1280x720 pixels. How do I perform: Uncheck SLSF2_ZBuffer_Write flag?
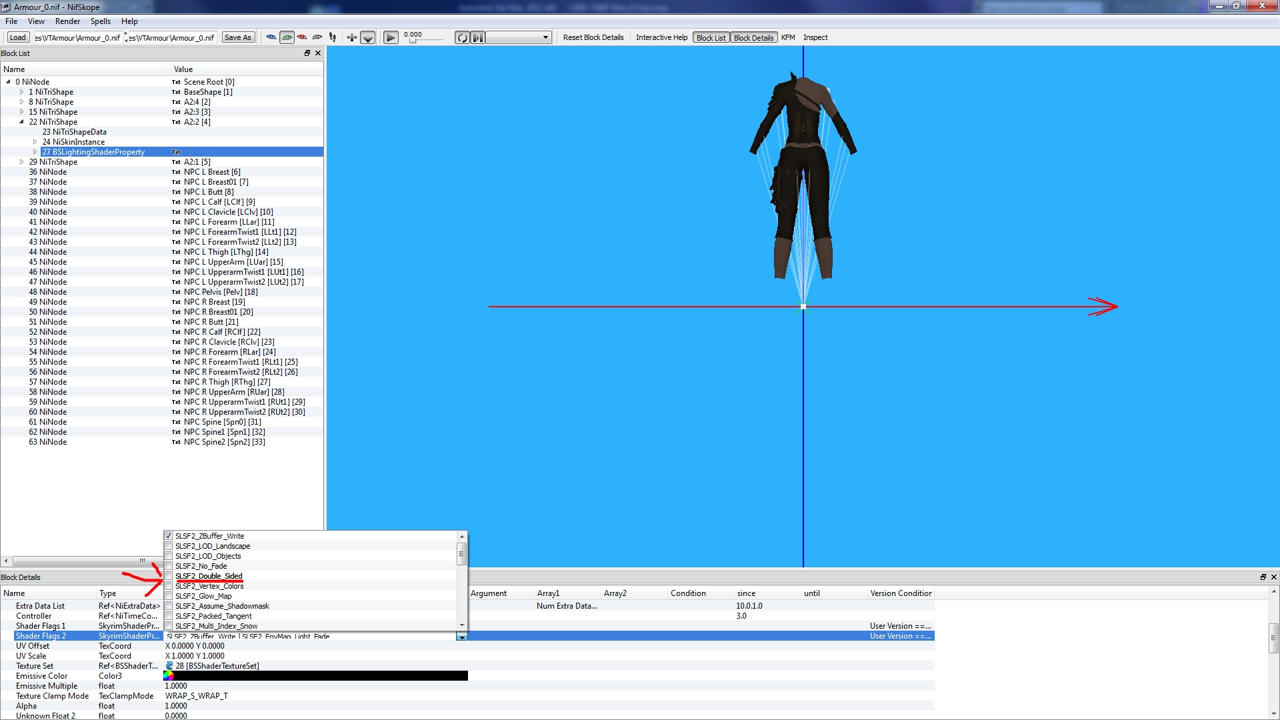(169, 536)
